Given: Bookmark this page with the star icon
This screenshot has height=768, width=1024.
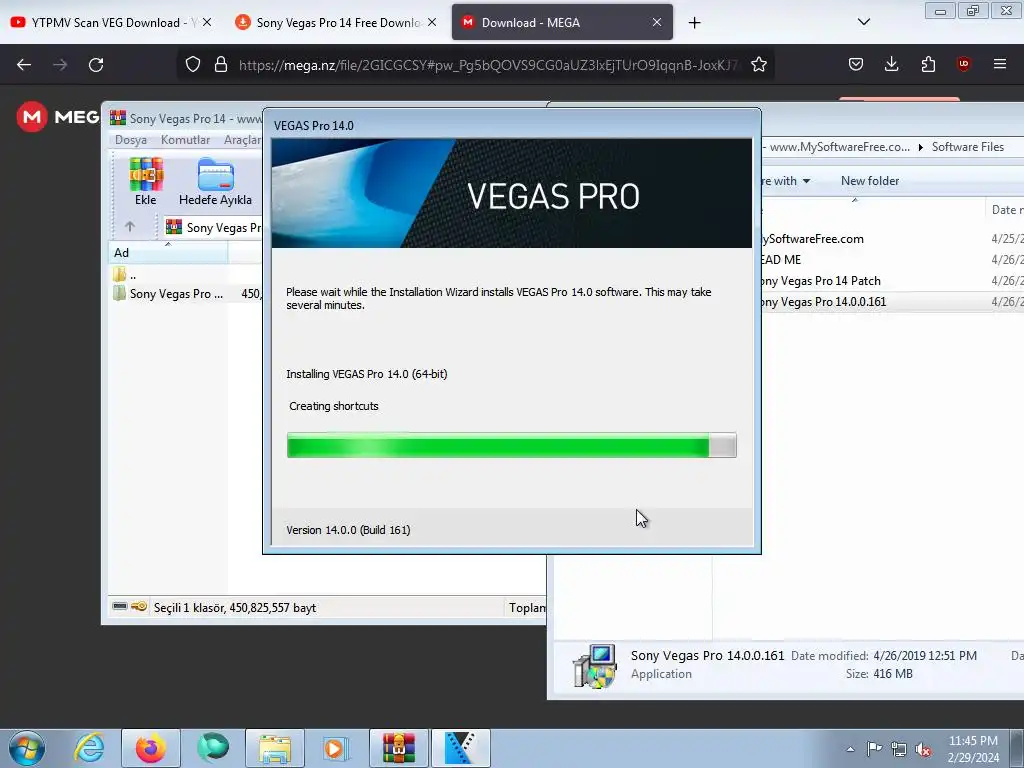Looking at the screenshot, I should pyautogui.click(x=758, y=65).
